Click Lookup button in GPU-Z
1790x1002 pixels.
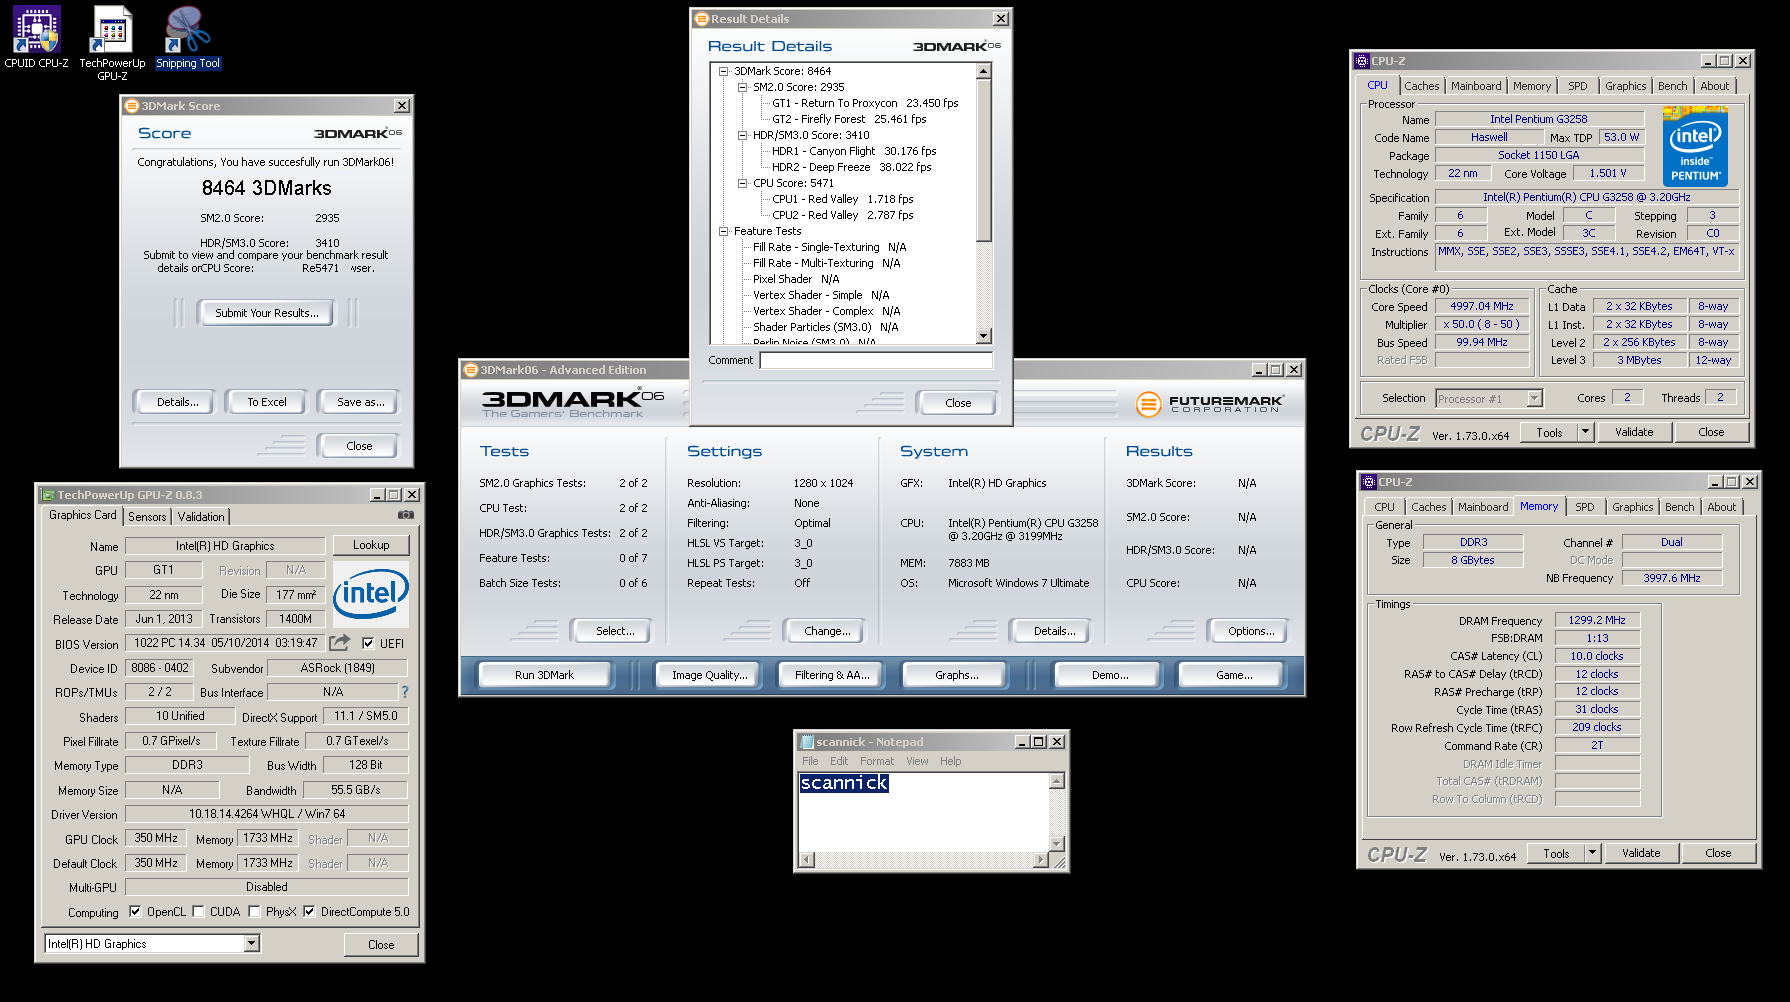pos(371,545)
